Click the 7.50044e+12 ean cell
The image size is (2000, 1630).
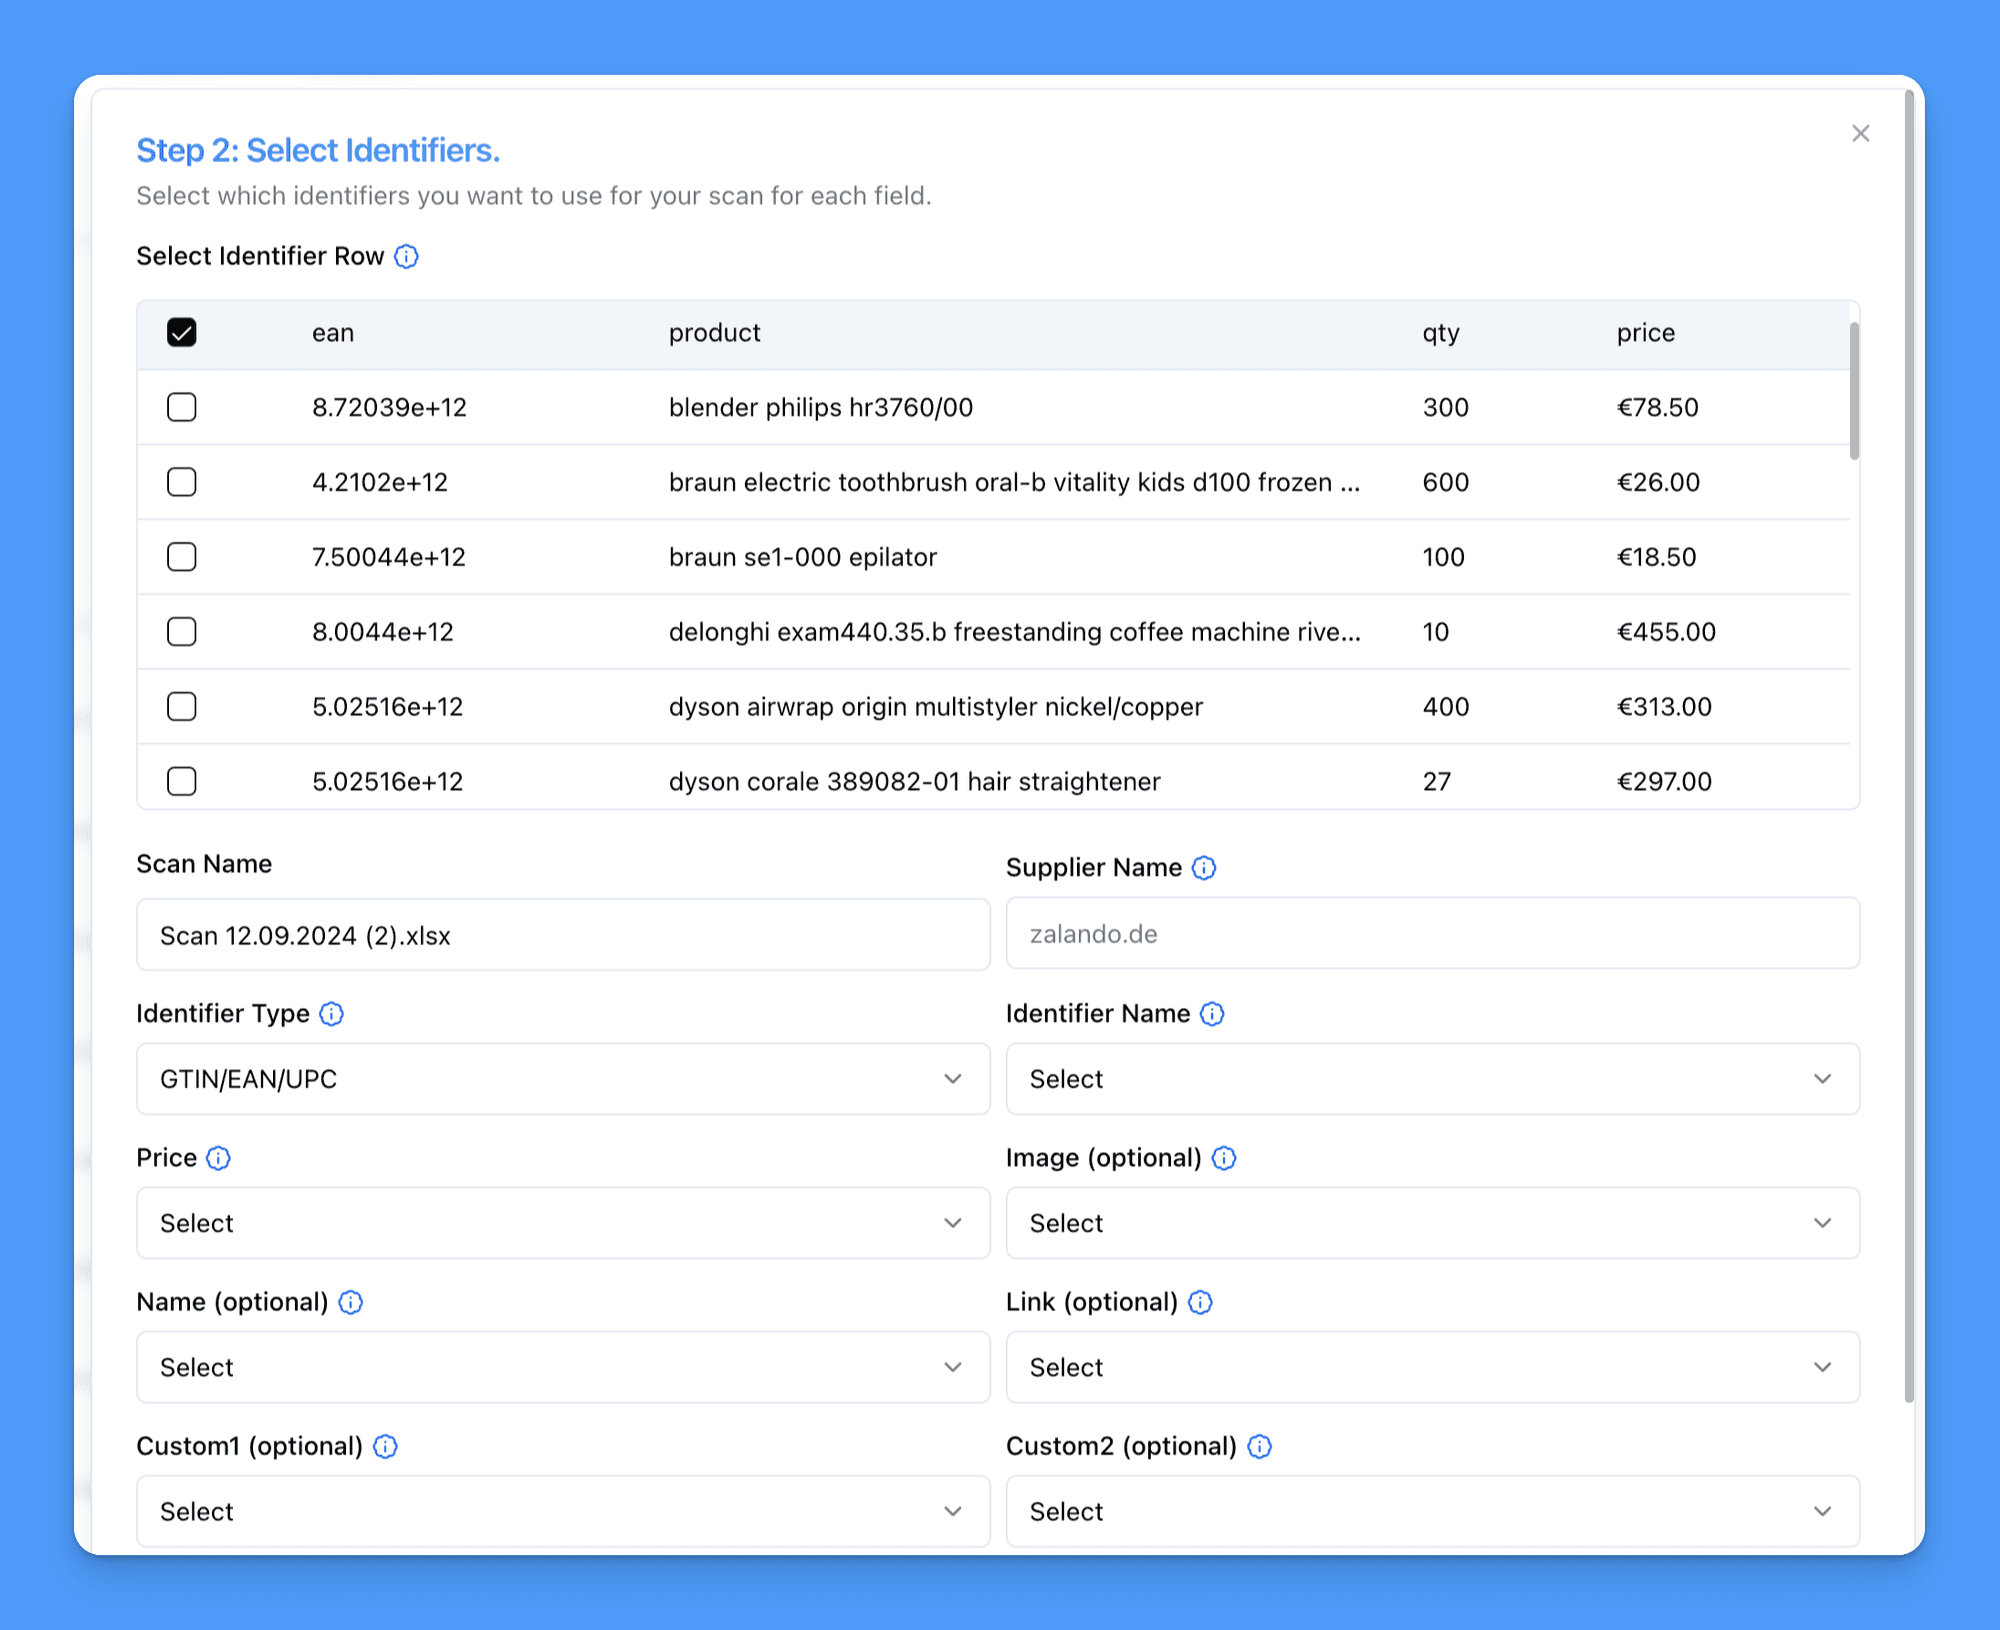coord(389,558)
